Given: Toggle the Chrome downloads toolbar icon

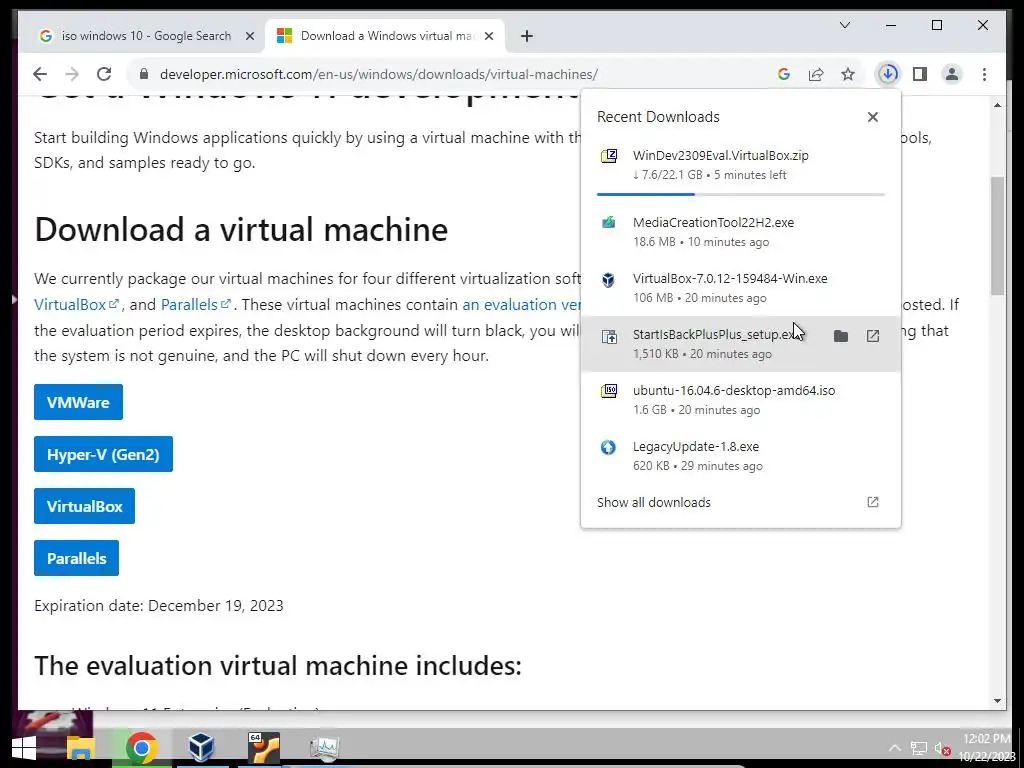Looking at the screenshot, I should point(888,74).
